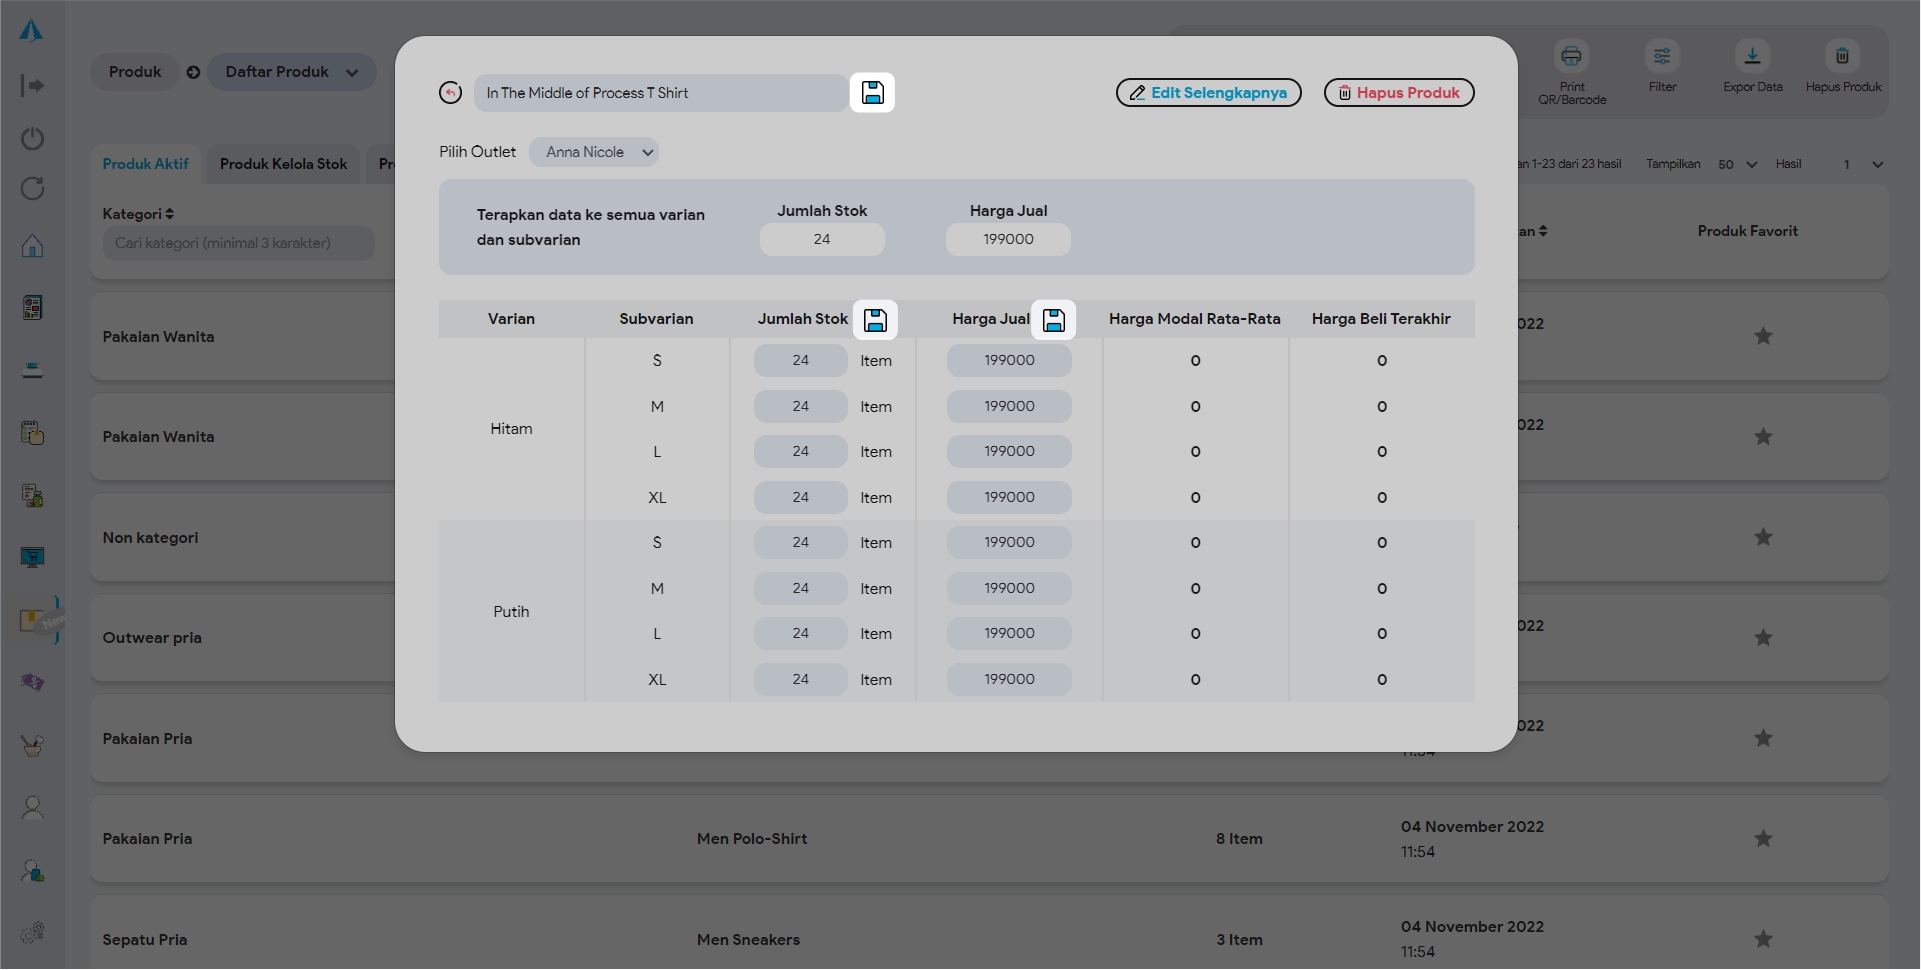Open the Pilih Outlet dropdown showing Anna Nicole

(594, 152)
